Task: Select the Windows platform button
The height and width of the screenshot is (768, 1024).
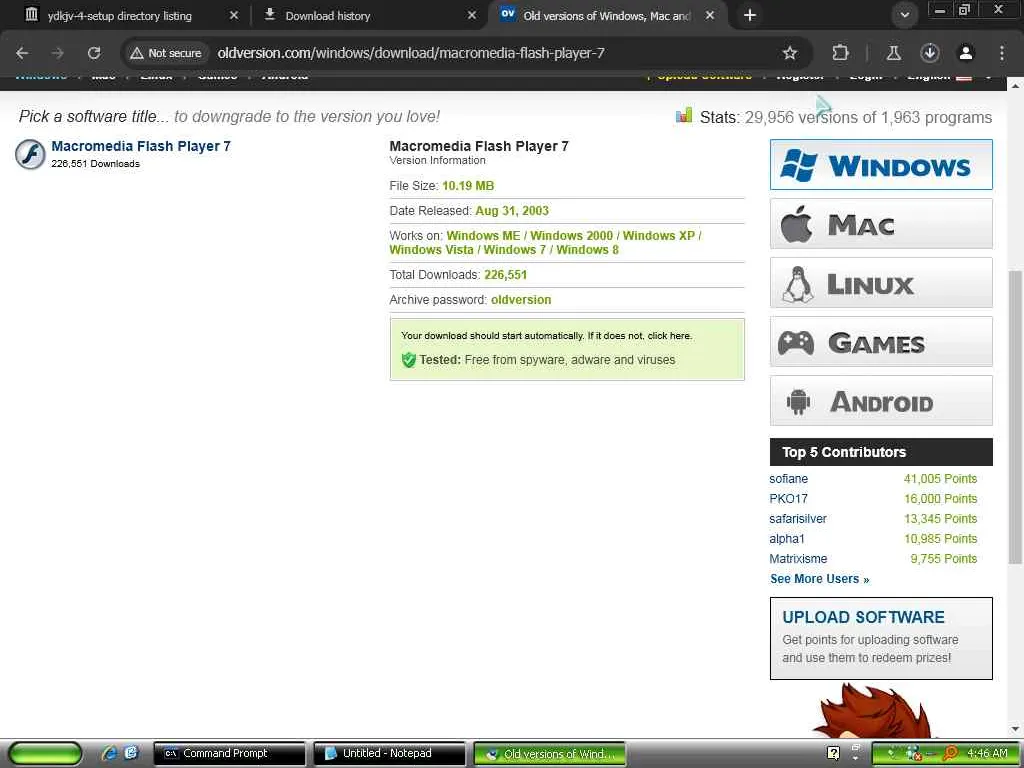Action: coord(881,165)
